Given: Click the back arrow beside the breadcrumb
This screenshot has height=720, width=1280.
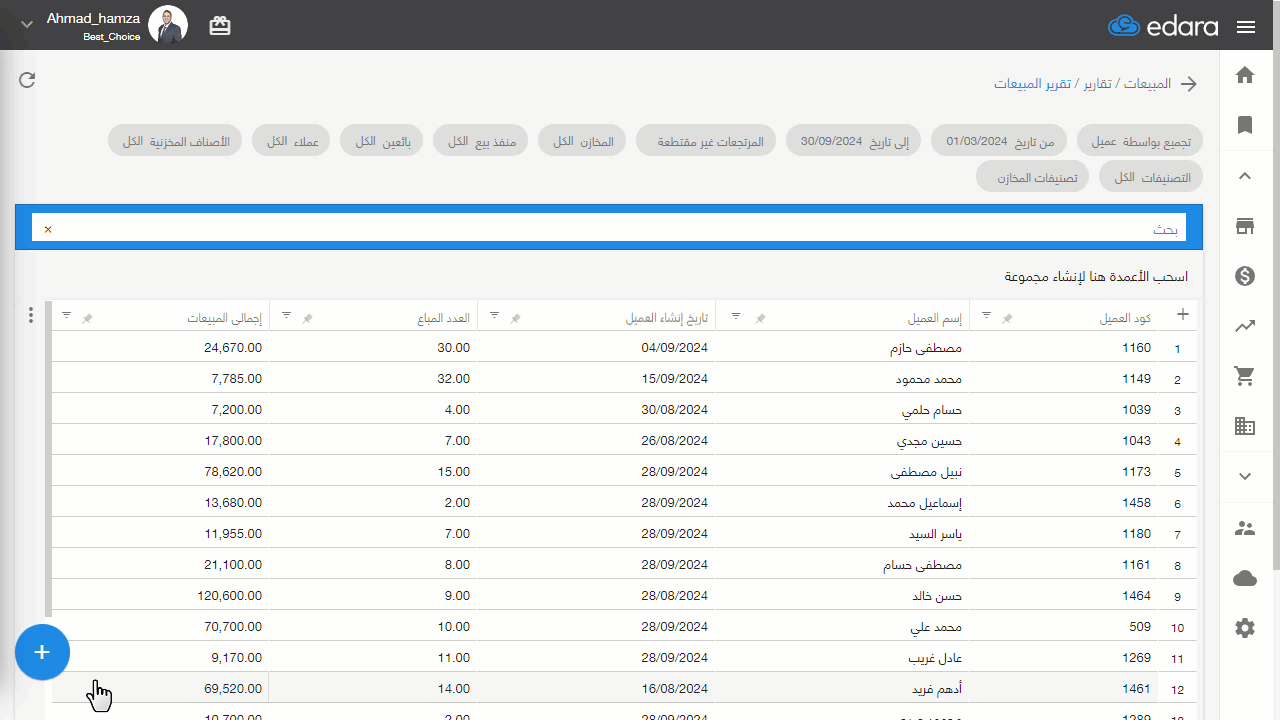Looking at the screenshot, I should [1189, 84].
